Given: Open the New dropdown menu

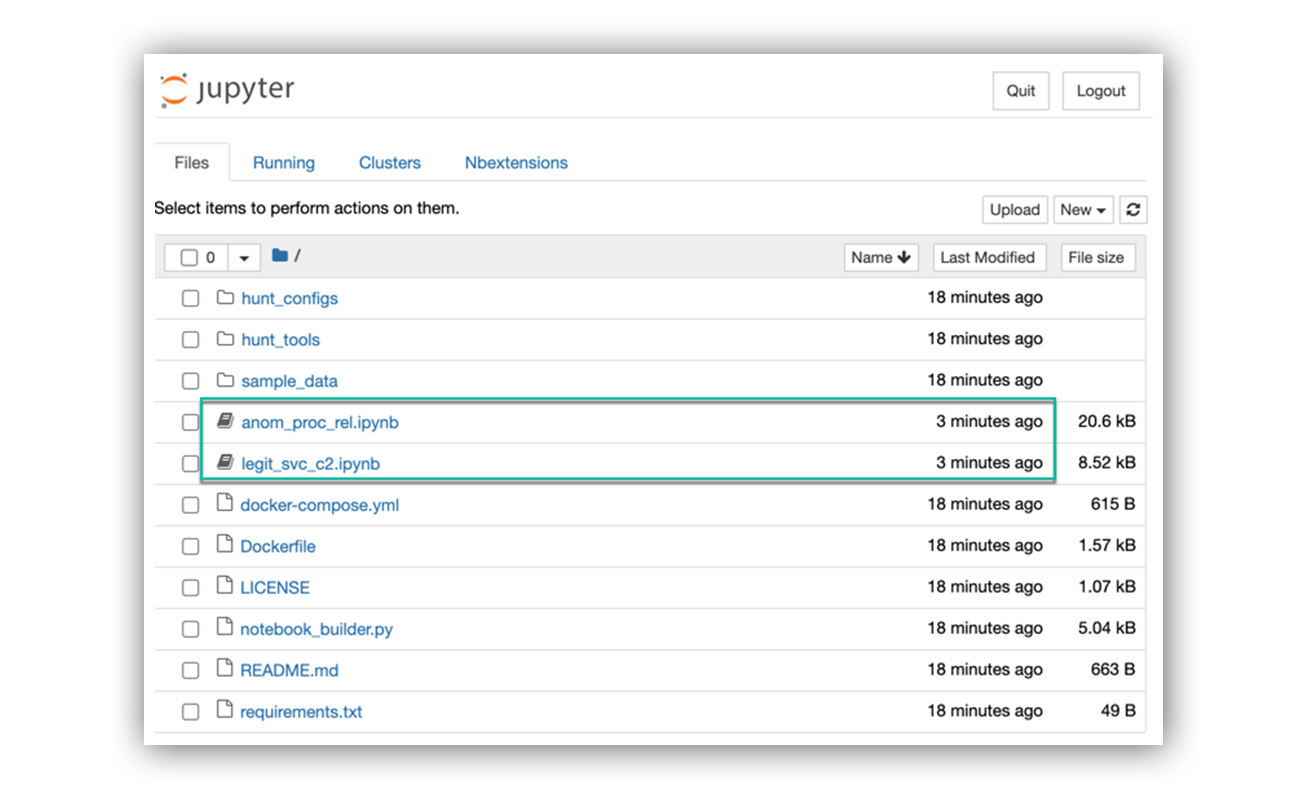Looking at the screenshot, I should (x=1083, y=210).
